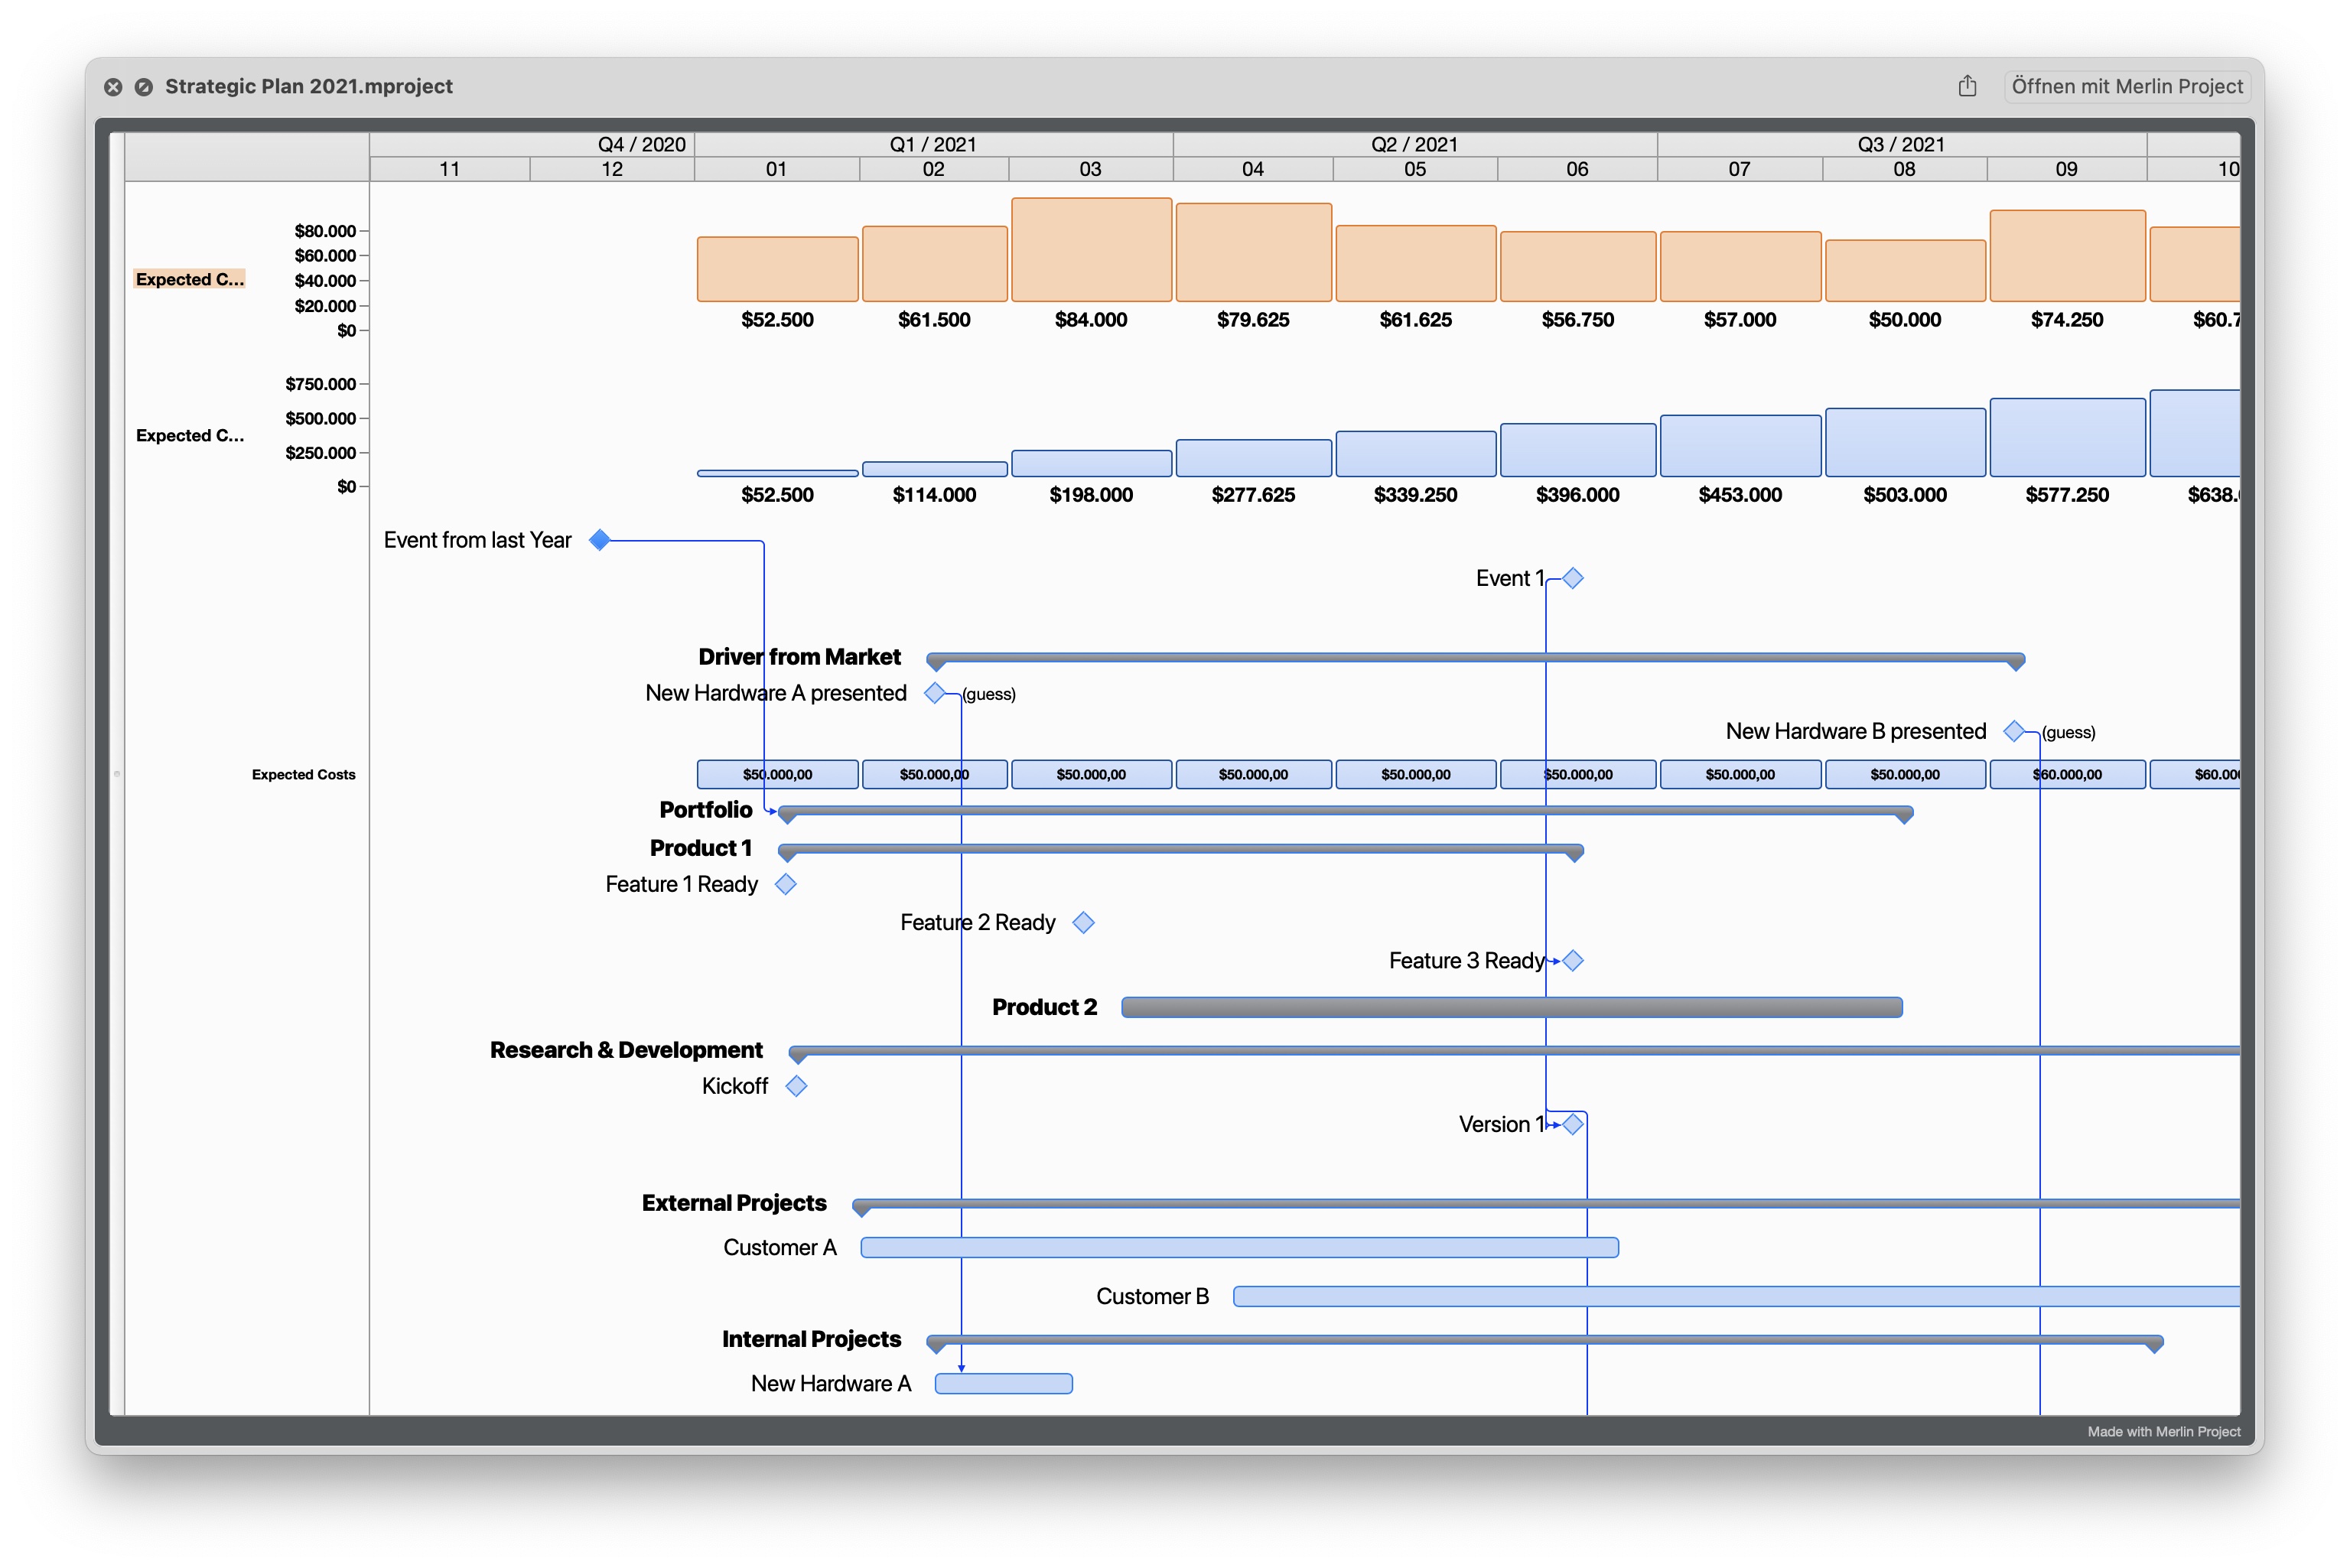Select the Event from last Year diamond
The width and height of the screenshot is (2350, 1568).
pyautogui.click(x=599, y=539)
